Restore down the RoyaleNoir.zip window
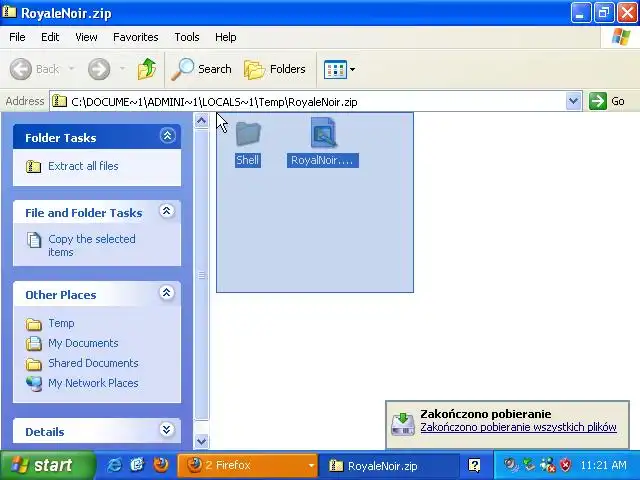The width and height of the screenshot is (640, 480). (604, 13)
